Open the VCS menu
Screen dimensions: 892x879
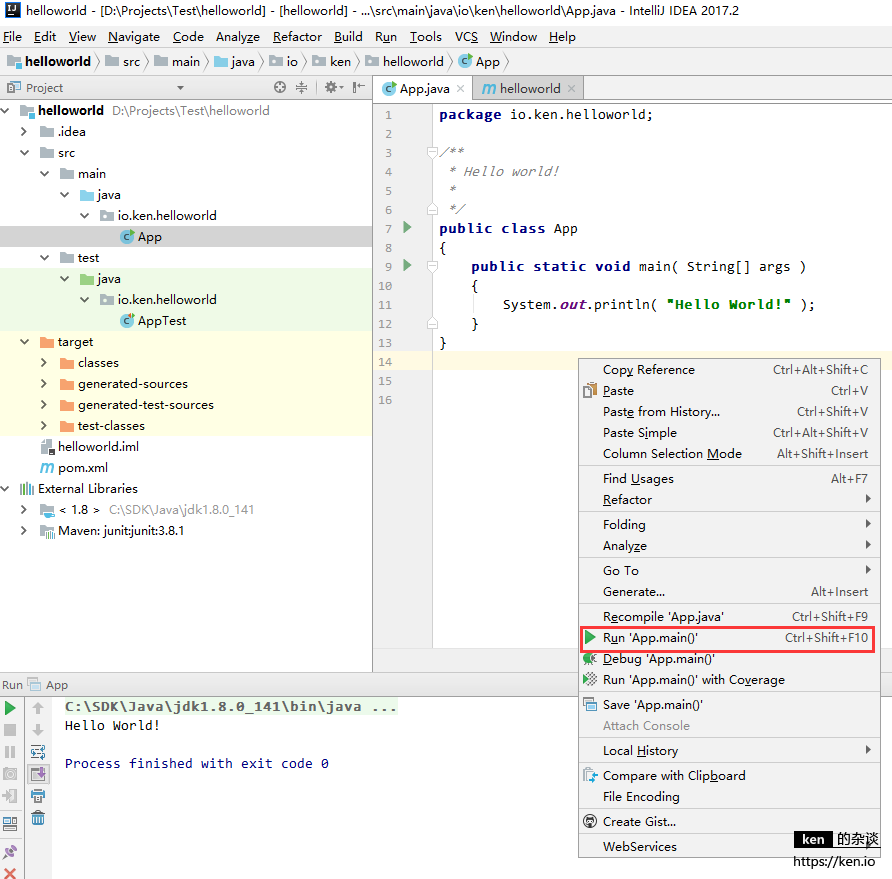466,37
